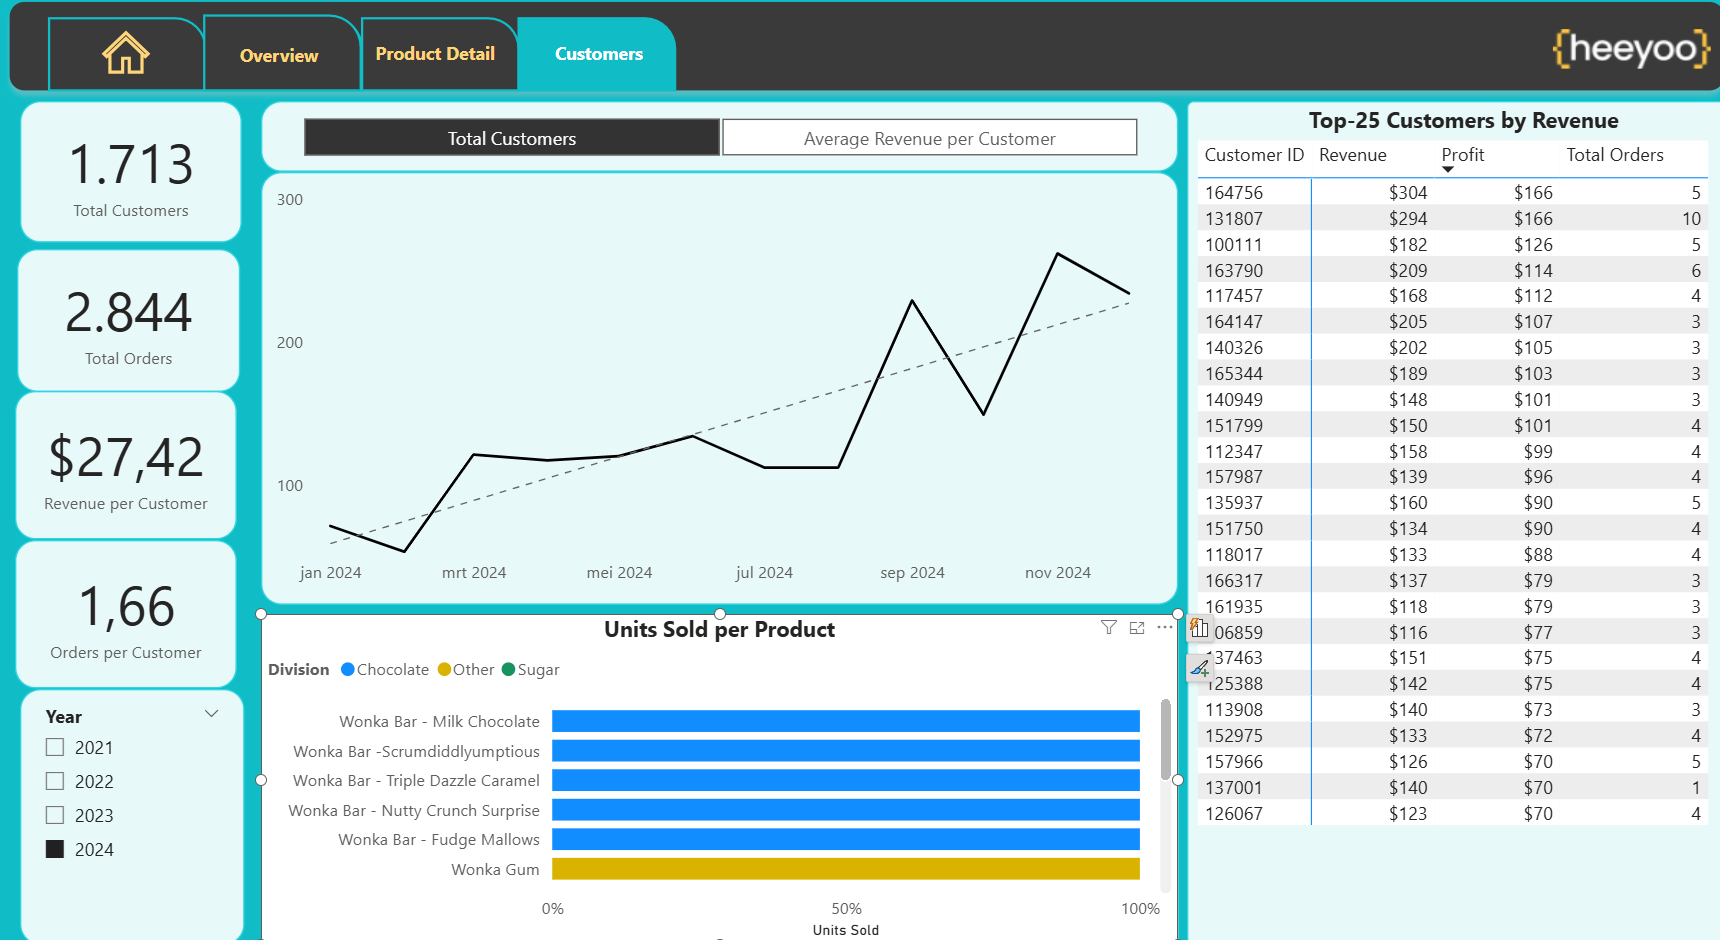This screenshot has height=940, width=1720.
Task: Click the format paintbrush icon
Action: pyautogui.click(x=1199, y=668)
